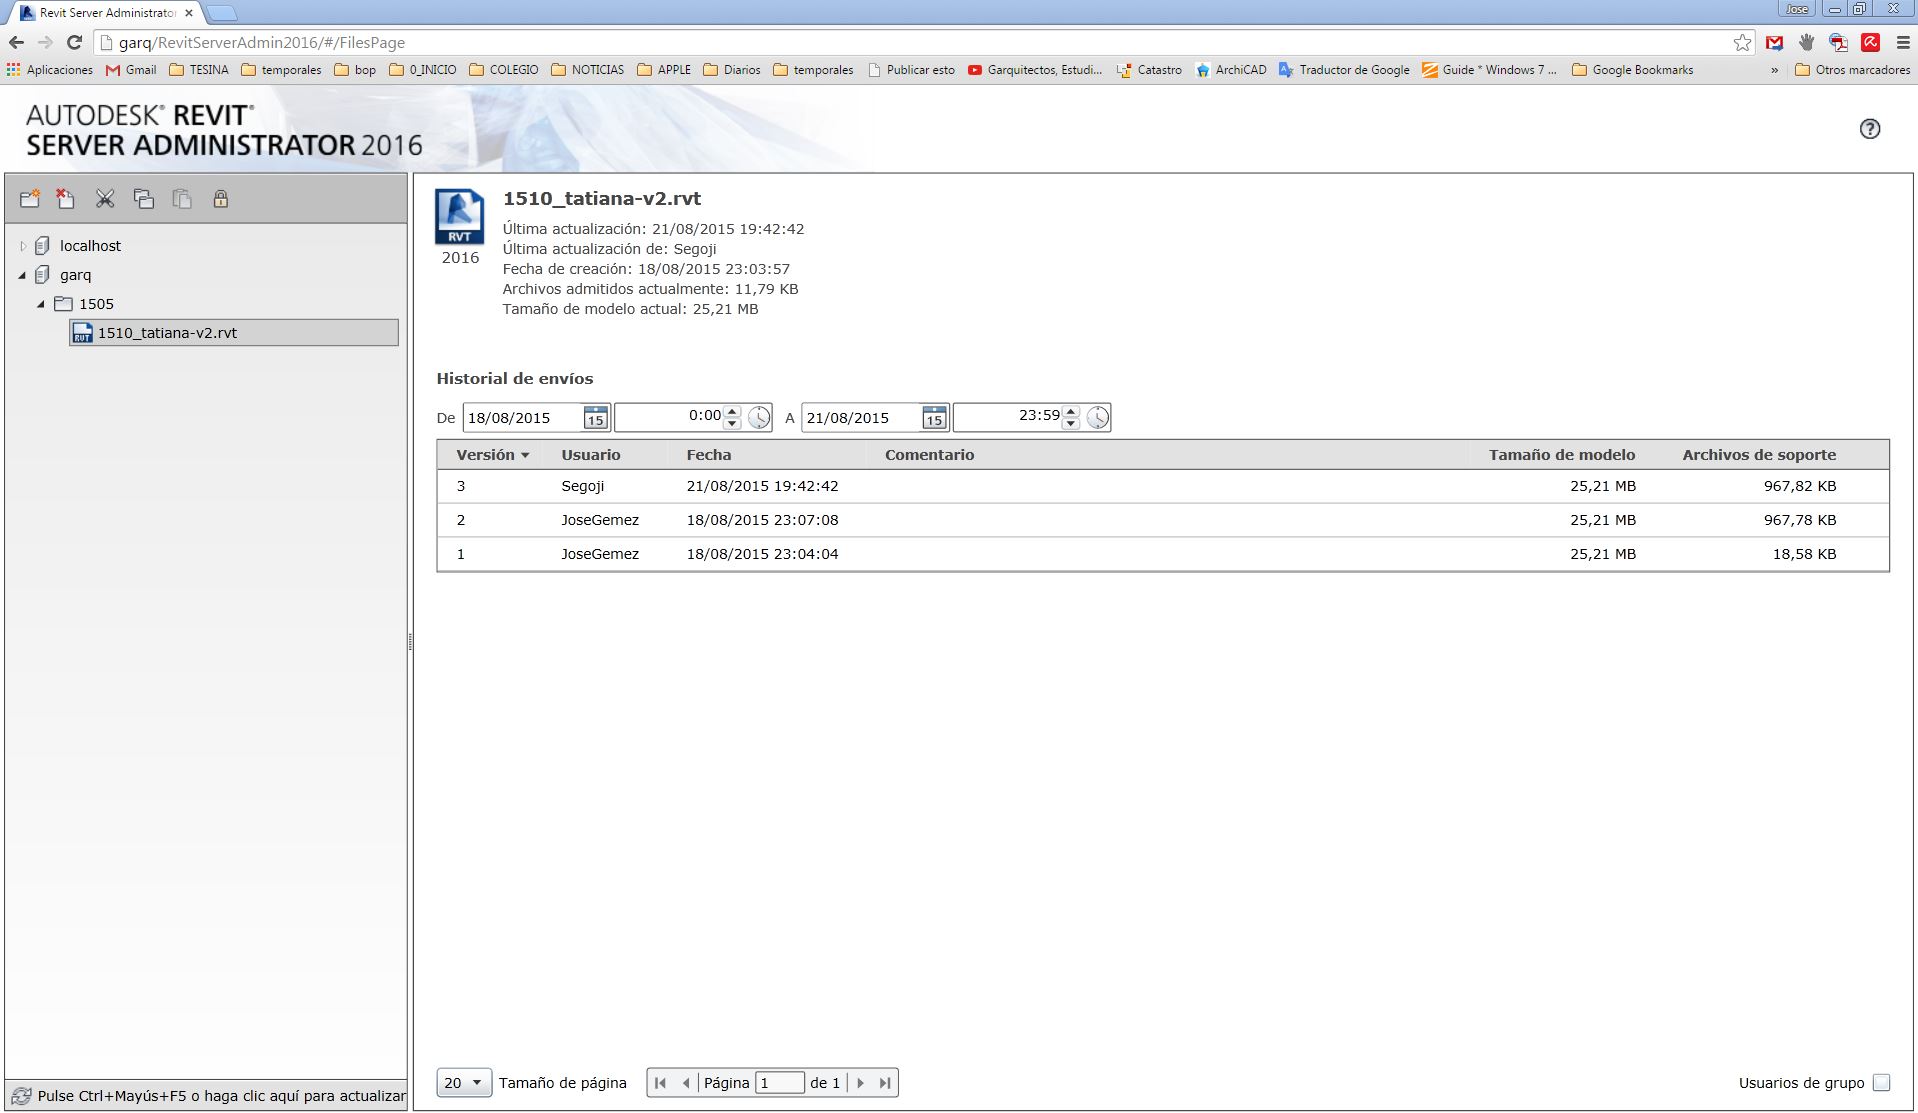The image size is (1918, 1113).
Task: Click the new folder icon in toolbar
Action: (x=30, y=199)
